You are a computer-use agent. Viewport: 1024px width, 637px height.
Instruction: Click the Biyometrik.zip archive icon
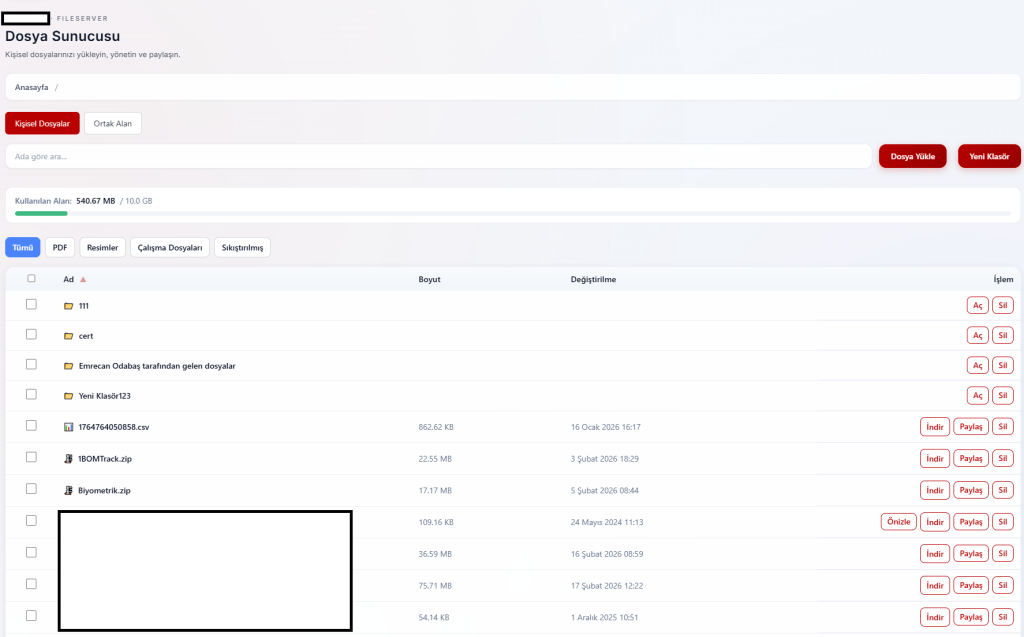click(68, 491)
